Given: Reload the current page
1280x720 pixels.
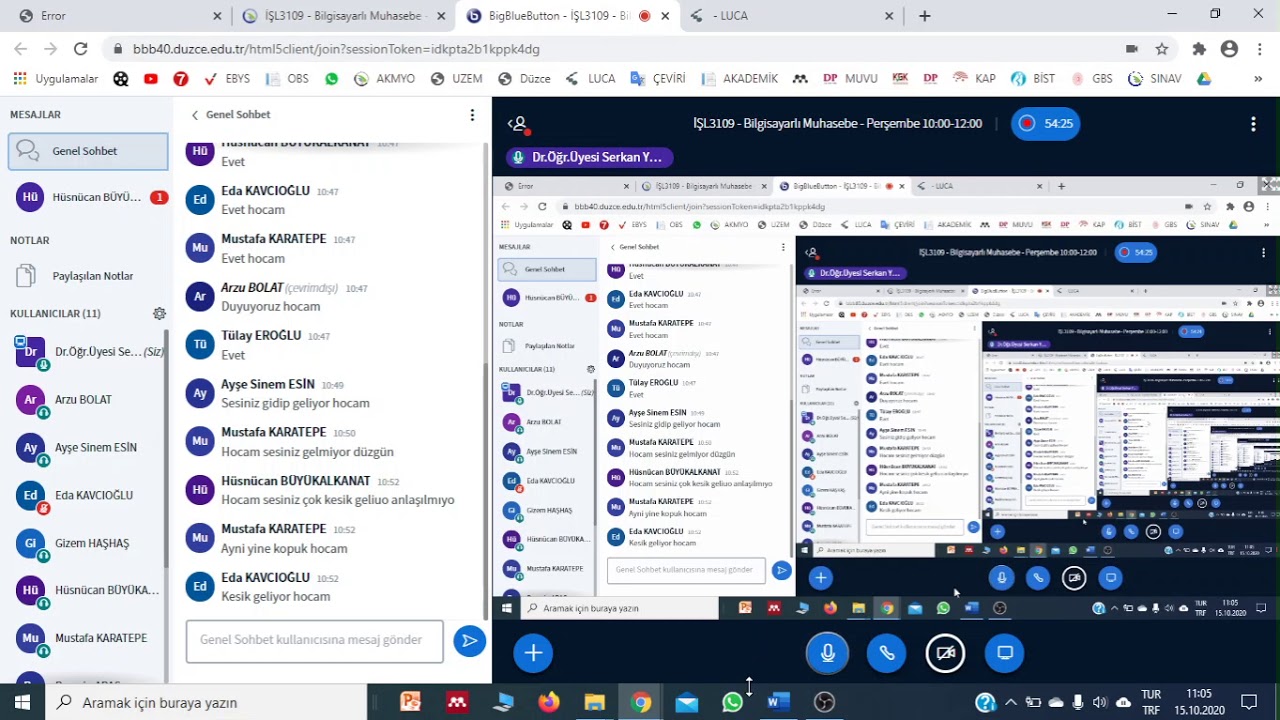Looking at the screenshot, I should pyautogui.click(x=81, y=48).
